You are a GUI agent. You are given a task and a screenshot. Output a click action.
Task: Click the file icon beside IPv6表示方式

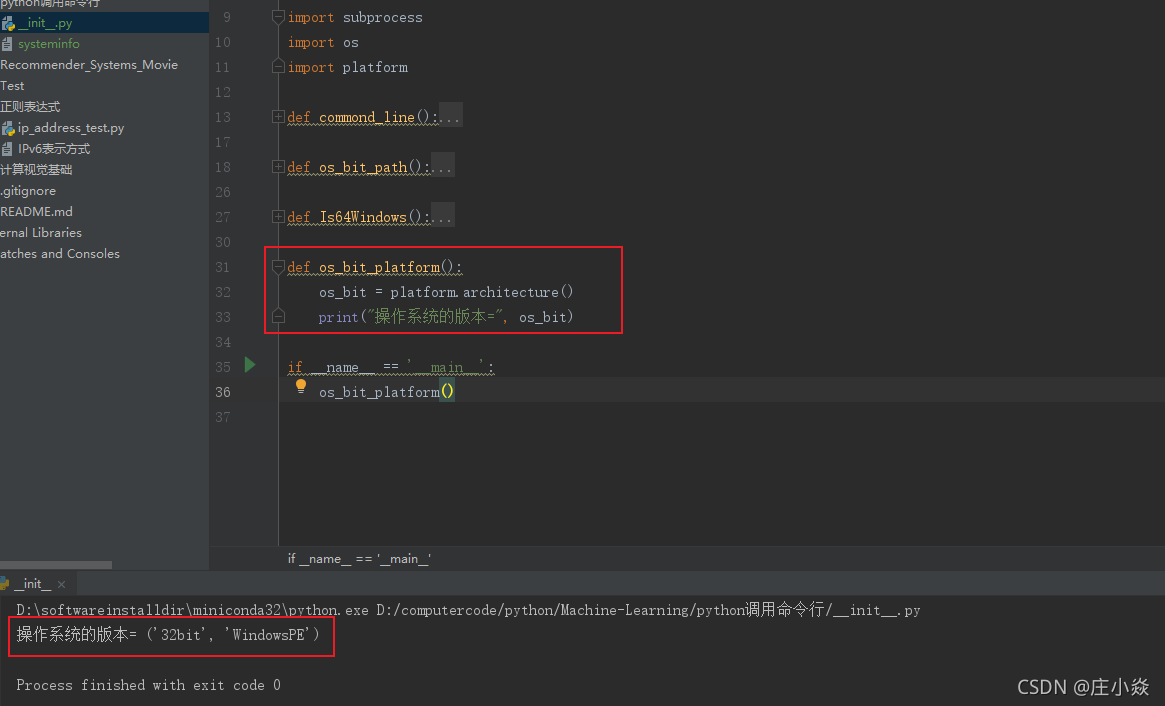[7, 149]
